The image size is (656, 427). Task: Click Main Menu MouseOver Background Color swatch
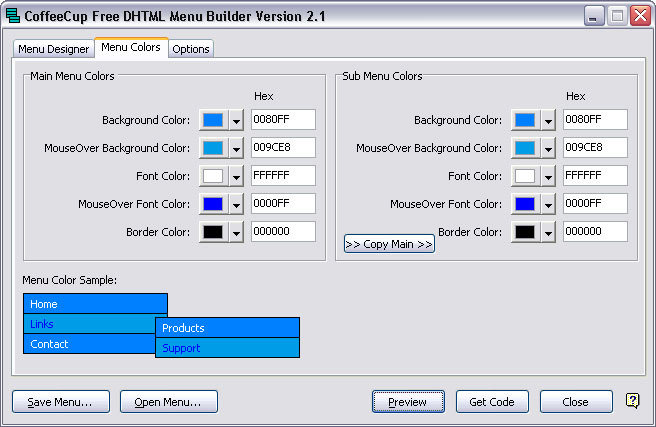coord(213,148)
